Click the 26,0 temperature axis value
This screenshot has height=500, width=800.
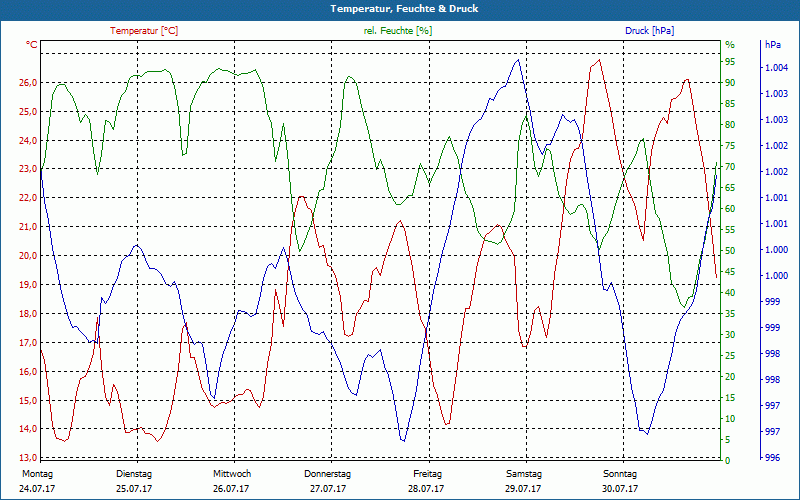click(29, 83)
